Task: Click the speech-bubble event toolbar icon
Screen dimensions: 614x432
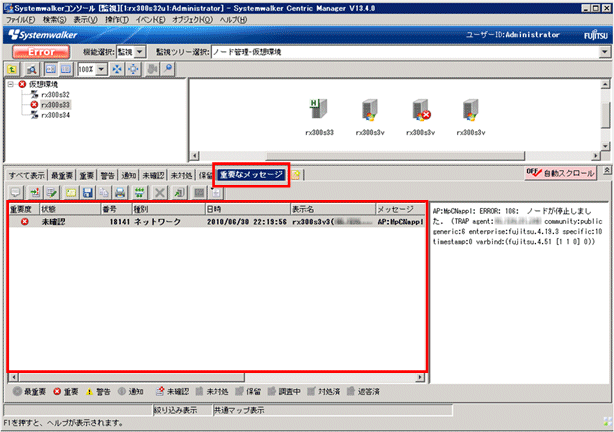Action: 15,193
